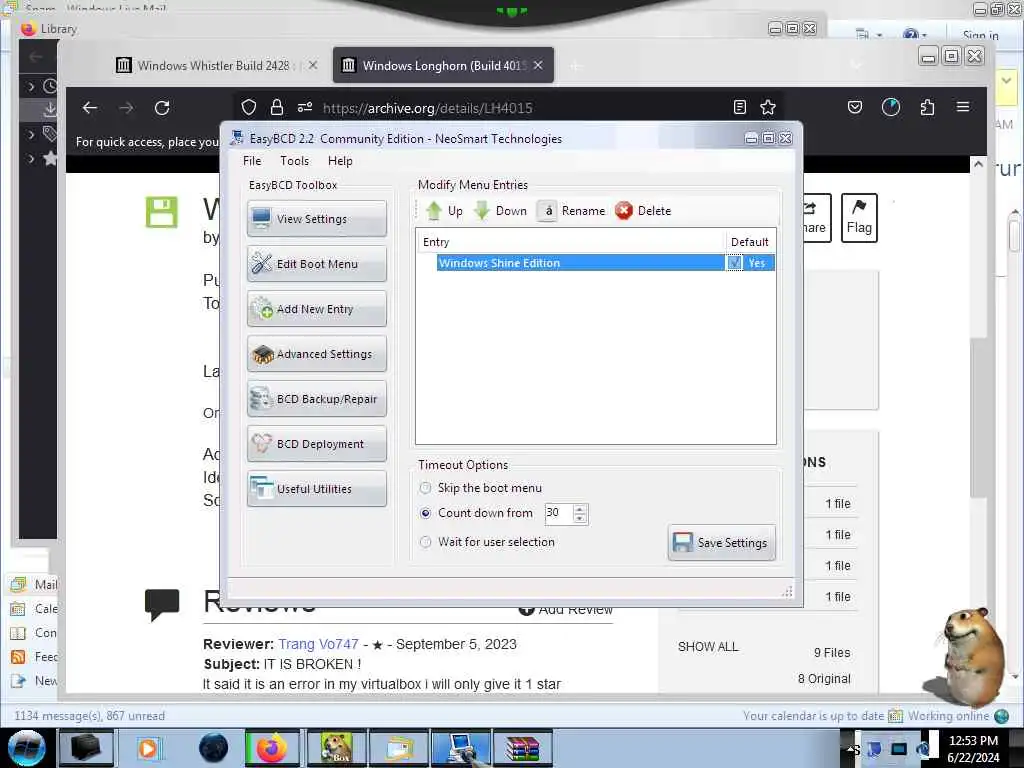Reload the archive.org page
Image resolution: width=1024 pixels, height=768 pixels.
(162, 108)
